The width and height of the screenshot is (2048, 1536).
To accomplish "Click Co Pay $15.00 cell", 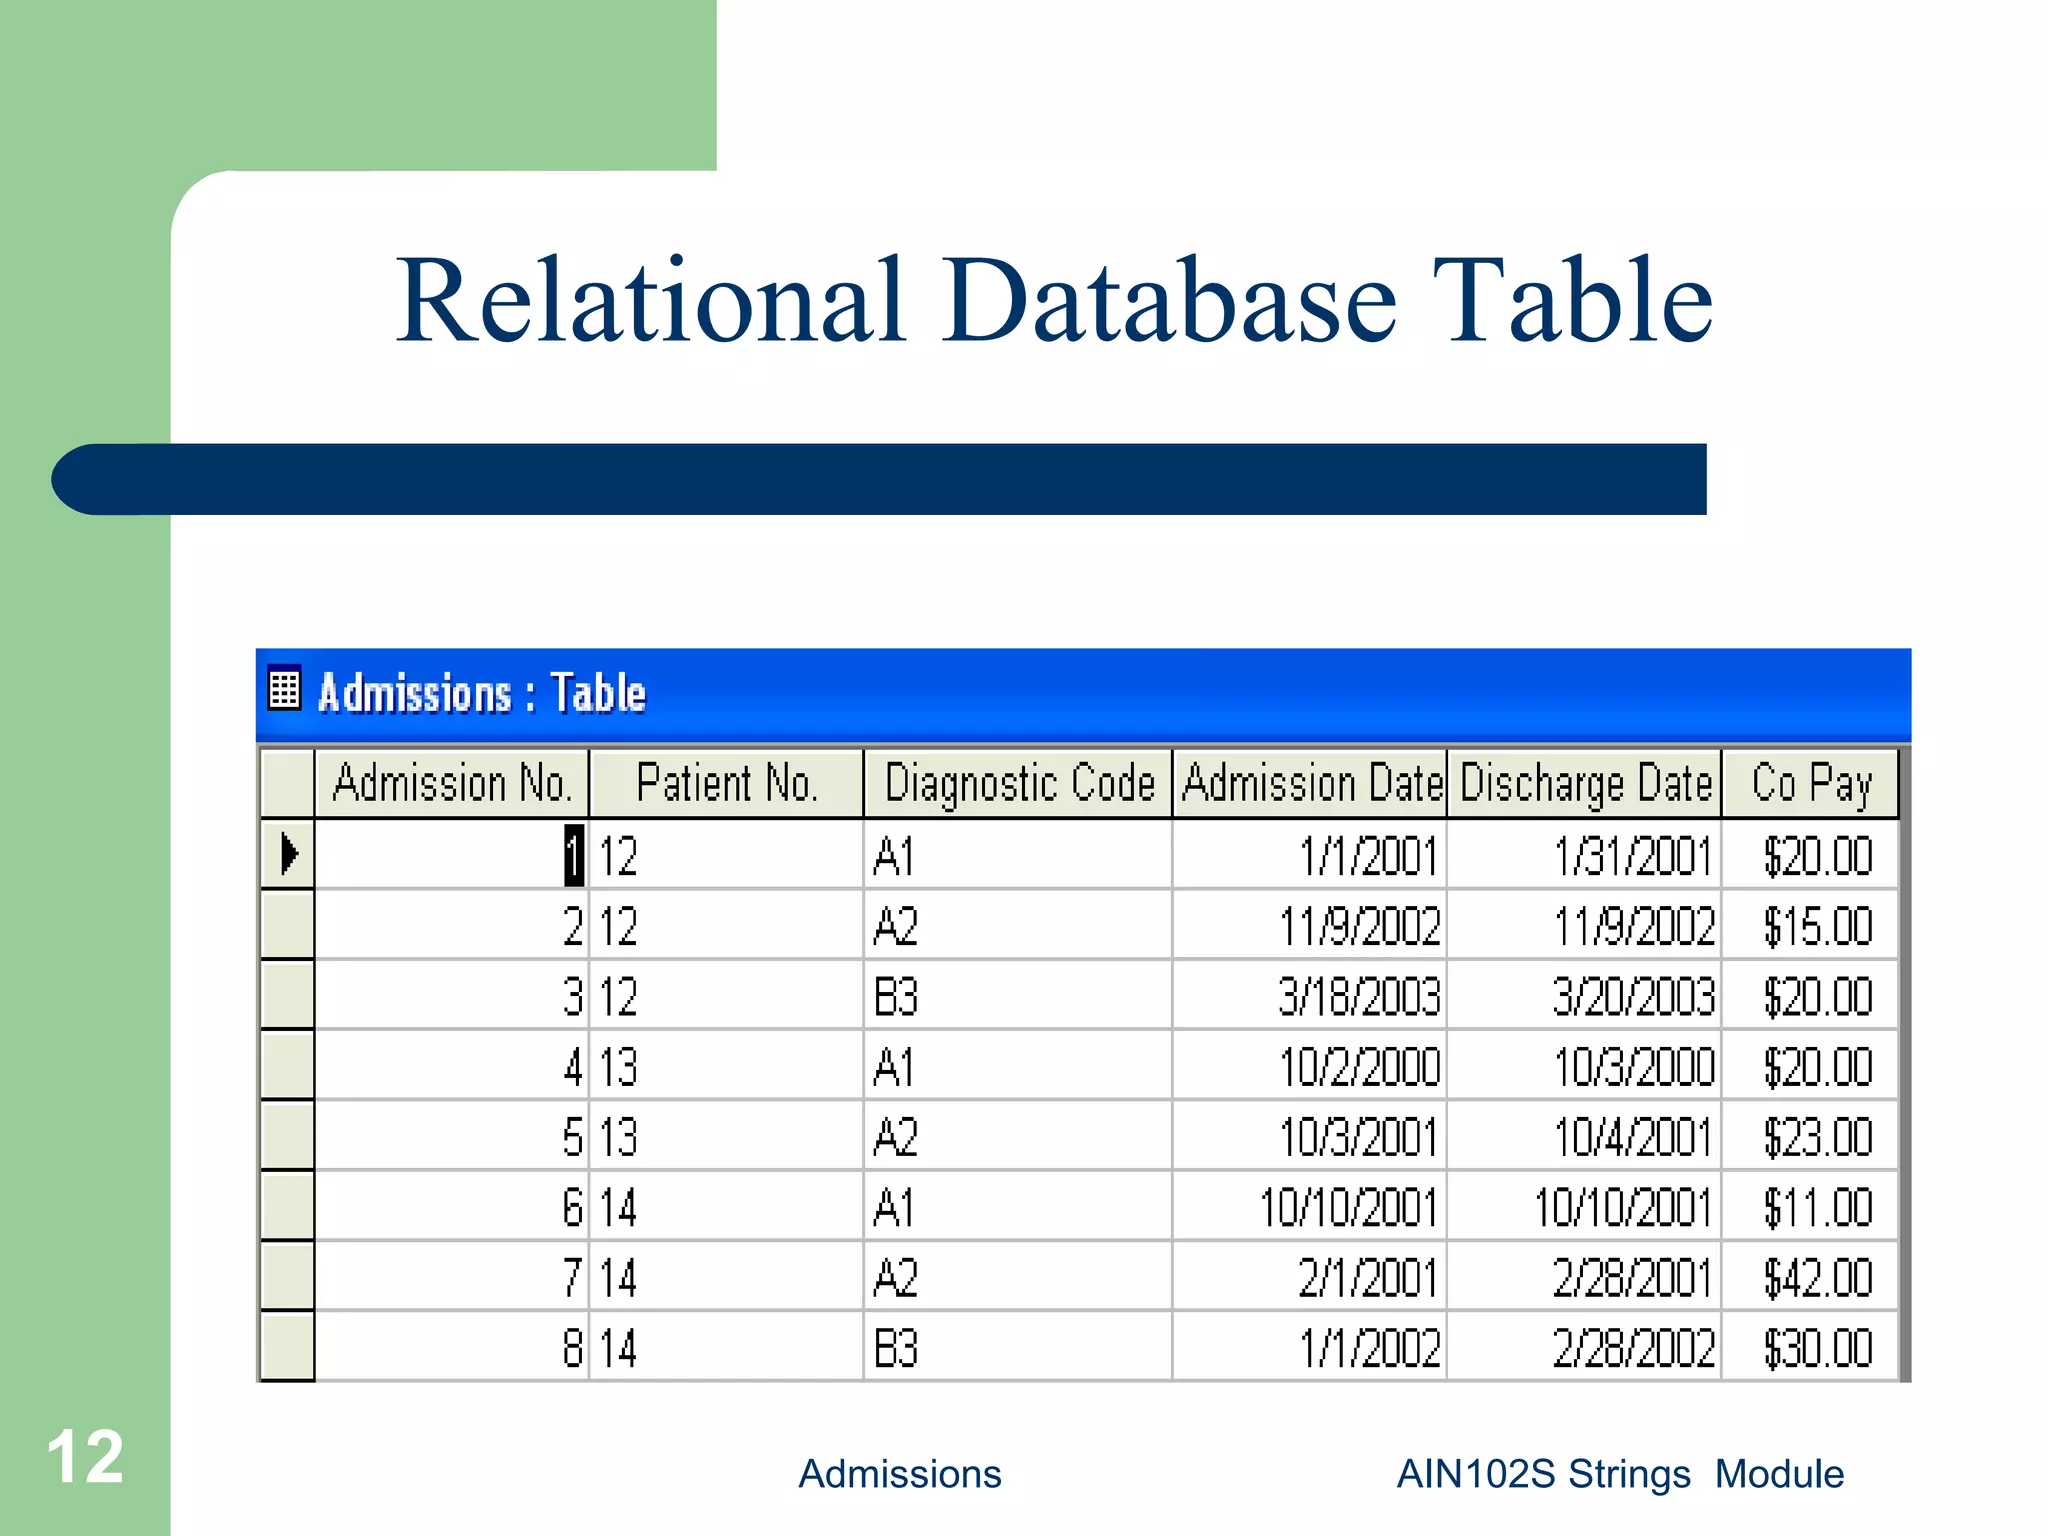I will pos(1811,925).
